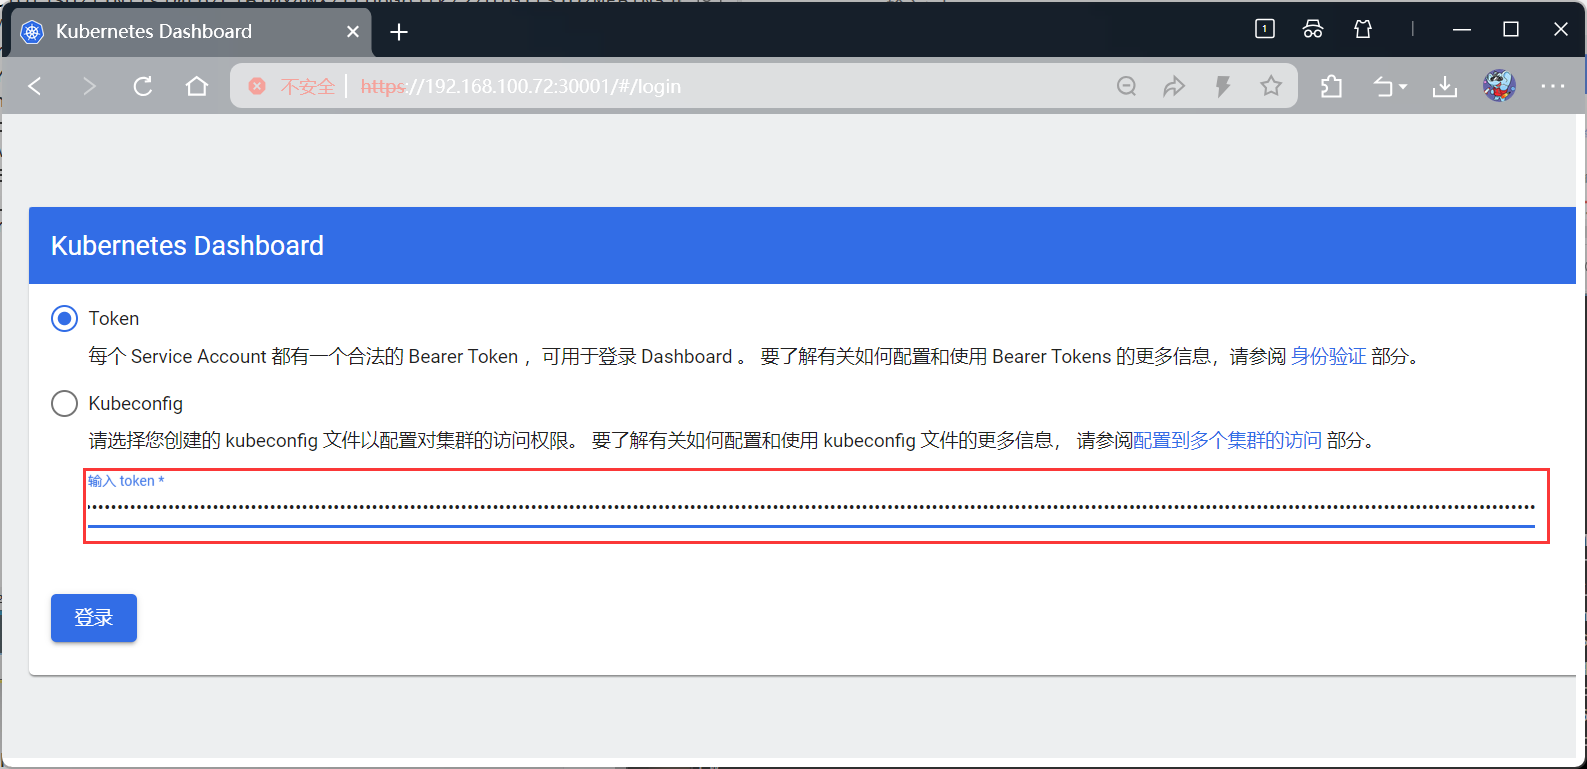1587x769 pixels.
Task: Reload the Kubernetes Dashboard page
Action: point(143,86)
